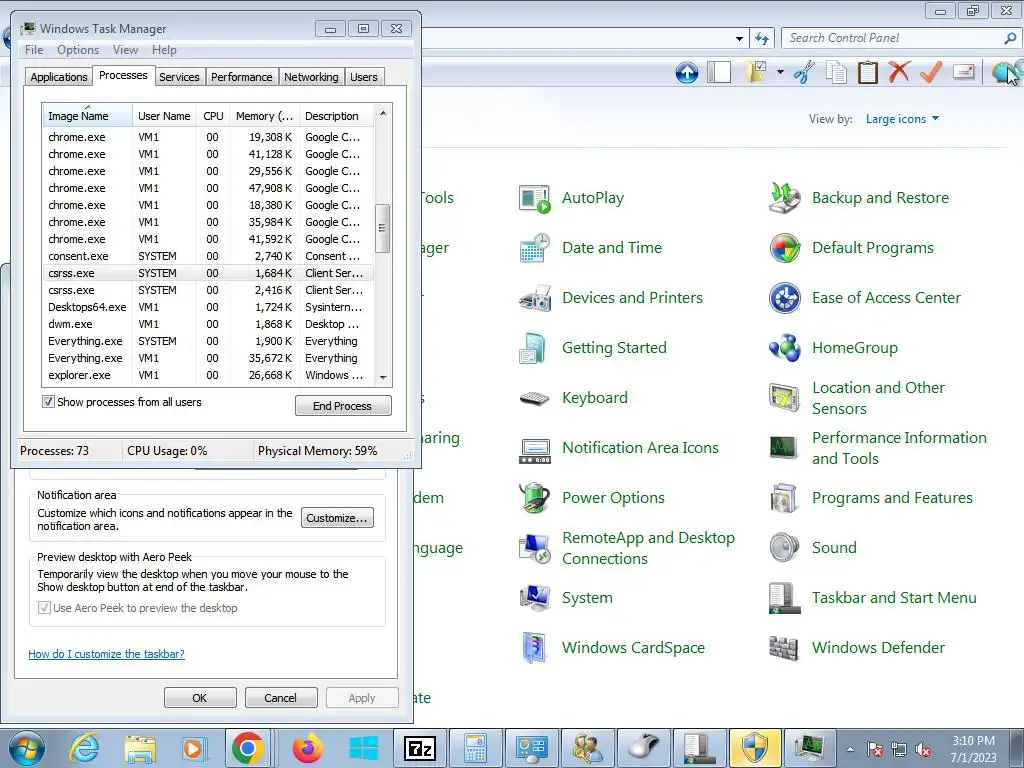Open the Help menu in Task Manager

click(x=164, y=50)
